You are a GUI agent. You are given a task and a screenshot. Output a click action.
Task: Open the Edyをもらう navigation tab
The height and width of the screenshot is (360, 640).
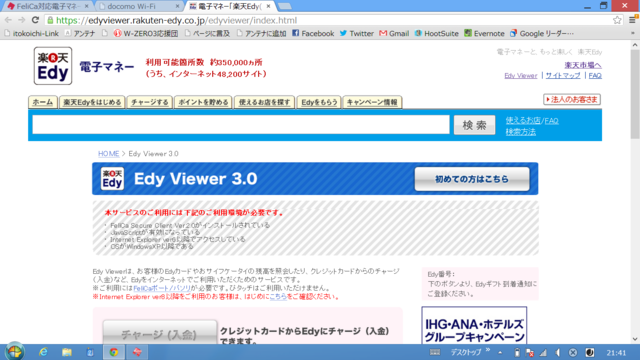[319, 102]
